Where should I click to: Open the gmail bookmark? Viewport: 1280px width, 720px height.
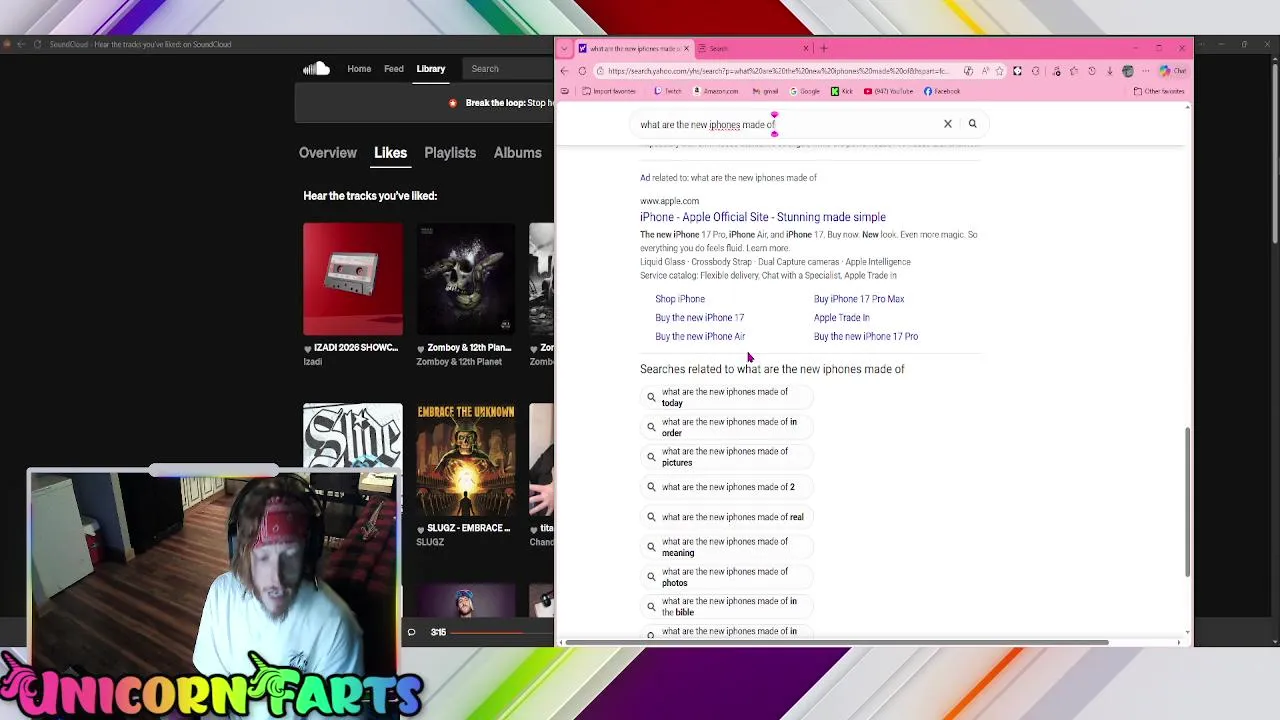pos(765,91)
